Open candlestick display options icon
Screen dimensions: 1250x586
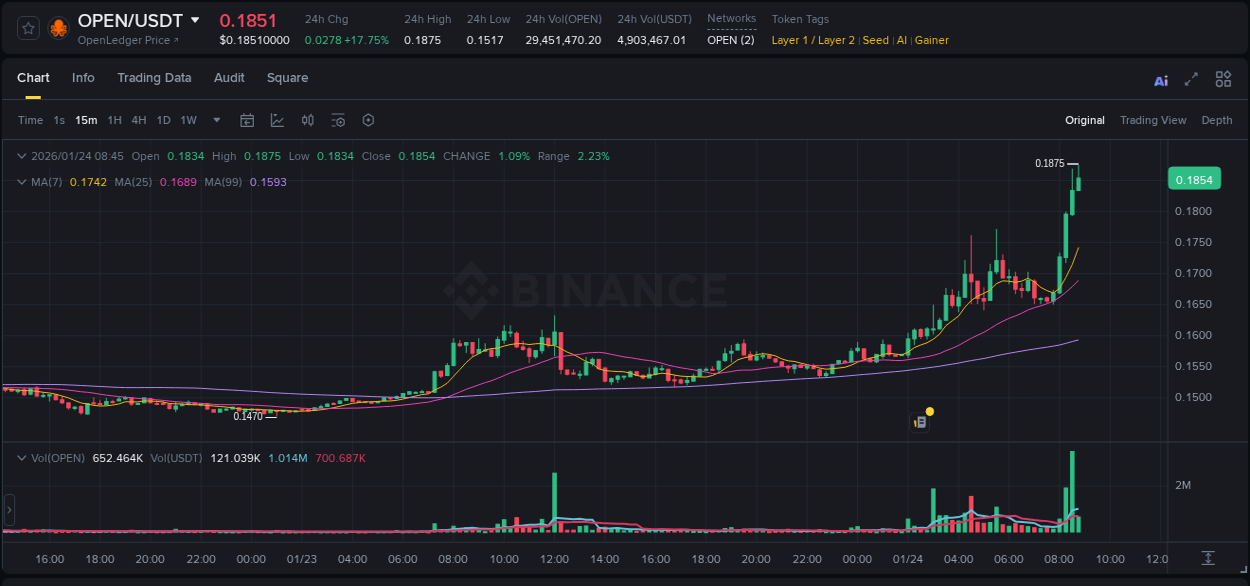(x=308, y=120)
